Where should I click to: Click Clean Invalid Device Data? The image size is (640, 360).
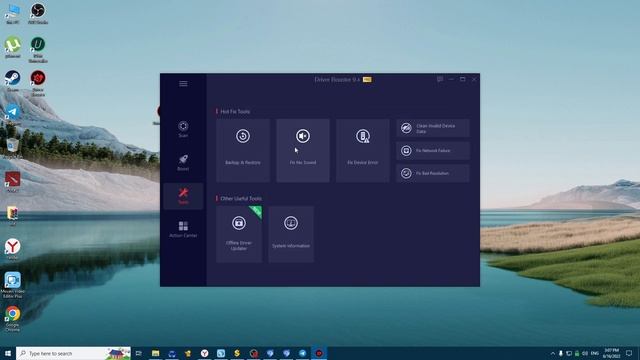pos(433,129)
